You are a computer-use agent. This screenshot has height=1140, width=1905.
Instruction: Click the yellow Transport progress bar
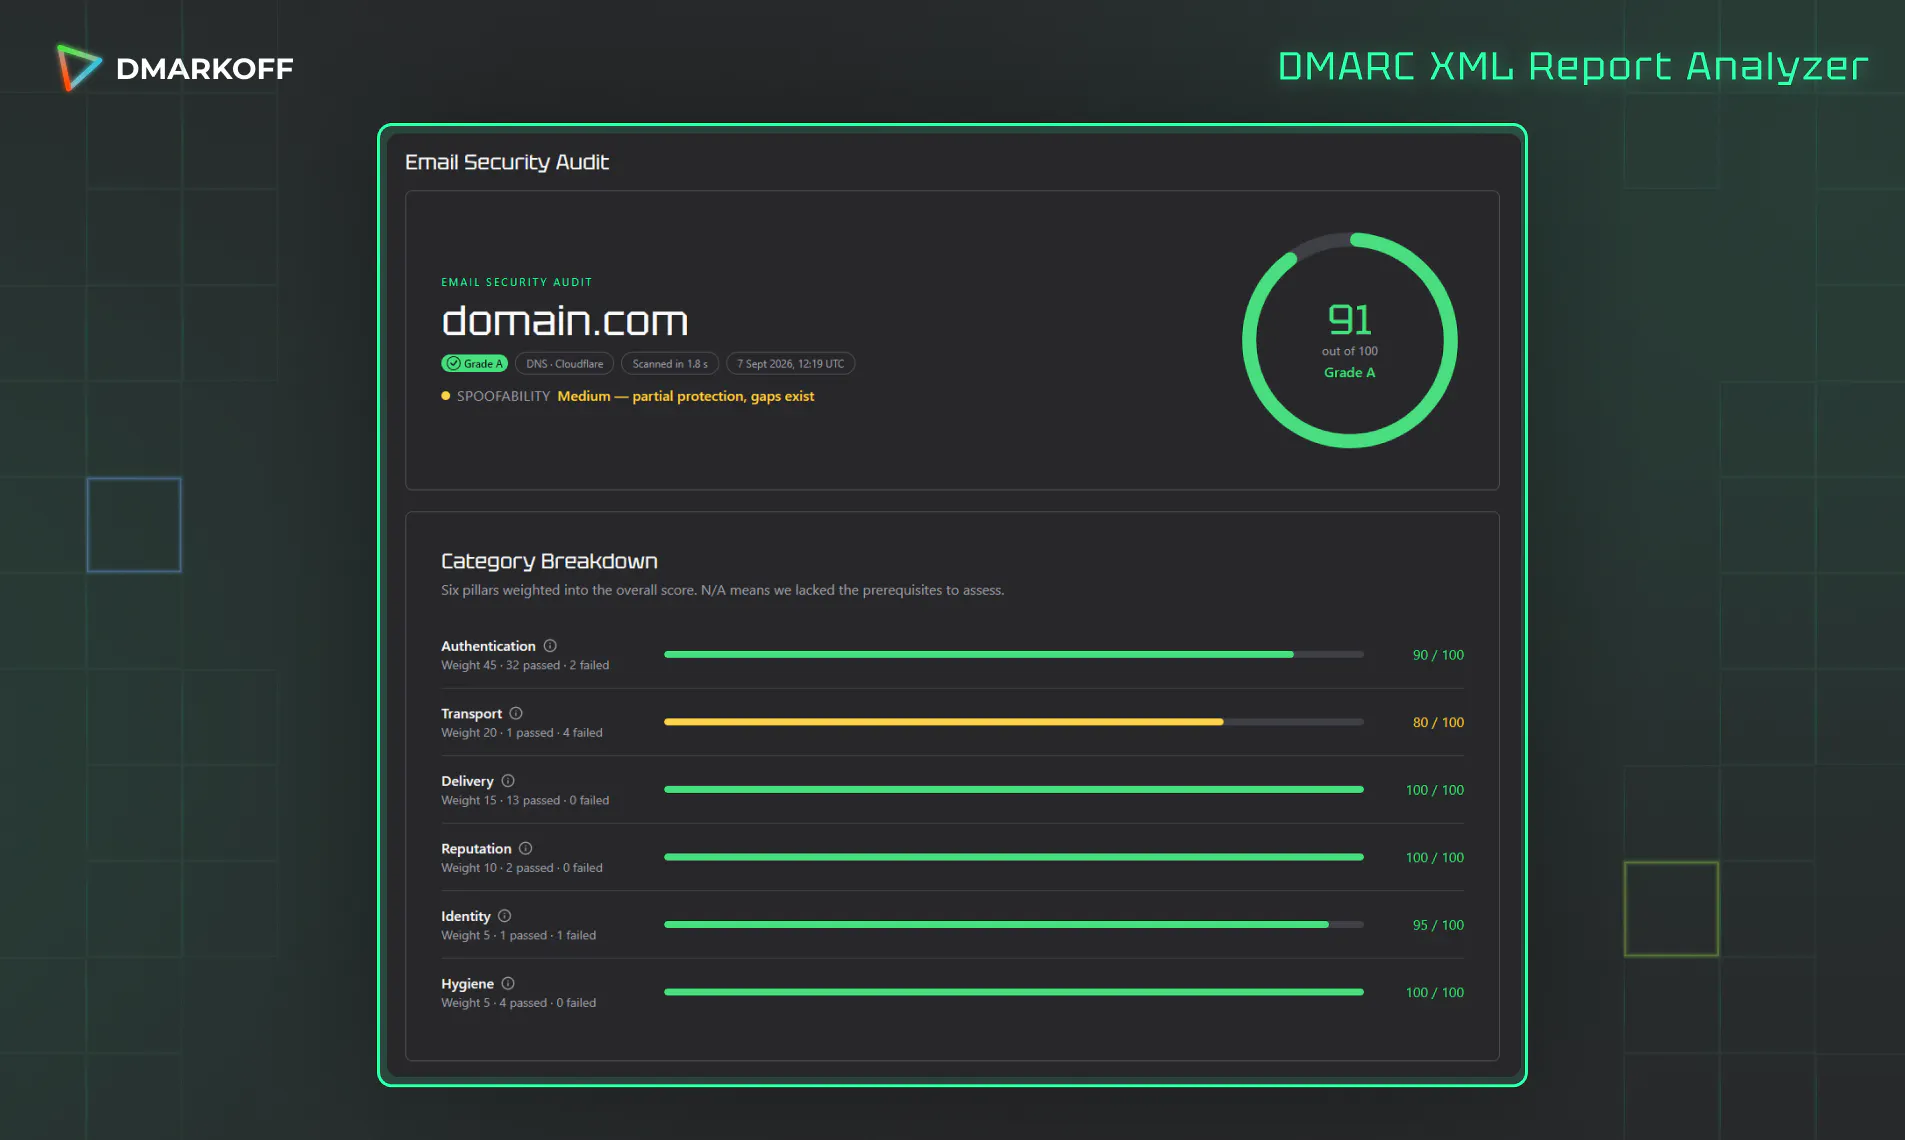(1014, 722)
